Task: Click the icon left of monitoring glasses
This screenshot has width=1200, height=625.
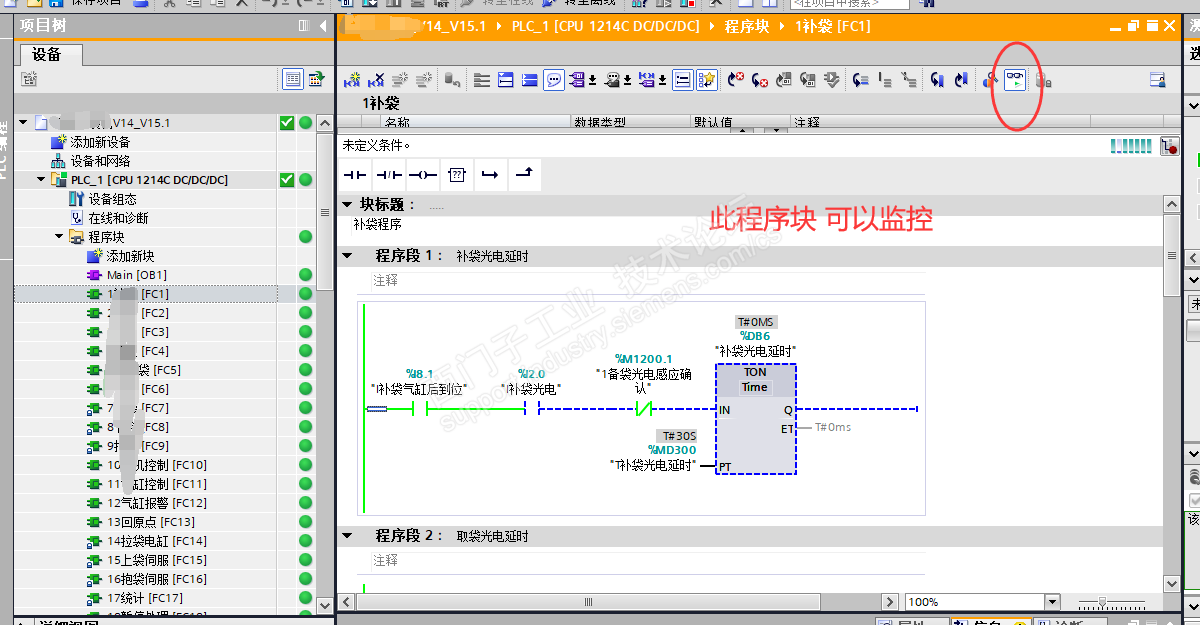Action: point(991,80)
